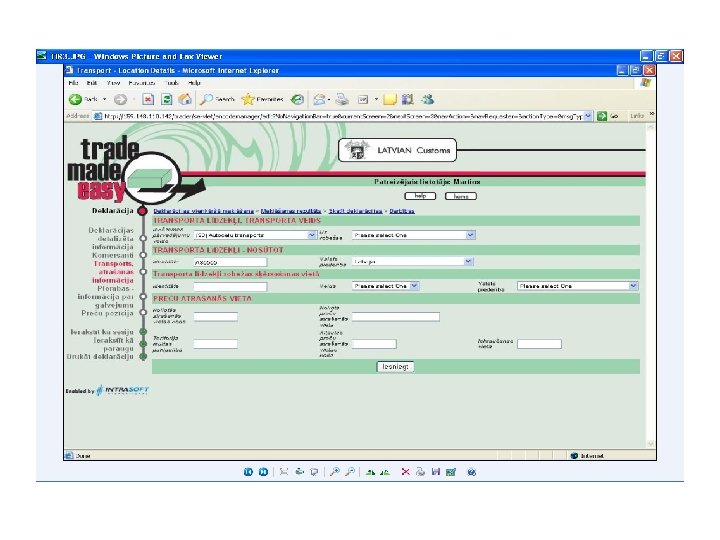Rotate image counterclockwise in Picture Viewer
Viewport: 720px width, 540px height.
pyautogui.click(x=385, y=472)
